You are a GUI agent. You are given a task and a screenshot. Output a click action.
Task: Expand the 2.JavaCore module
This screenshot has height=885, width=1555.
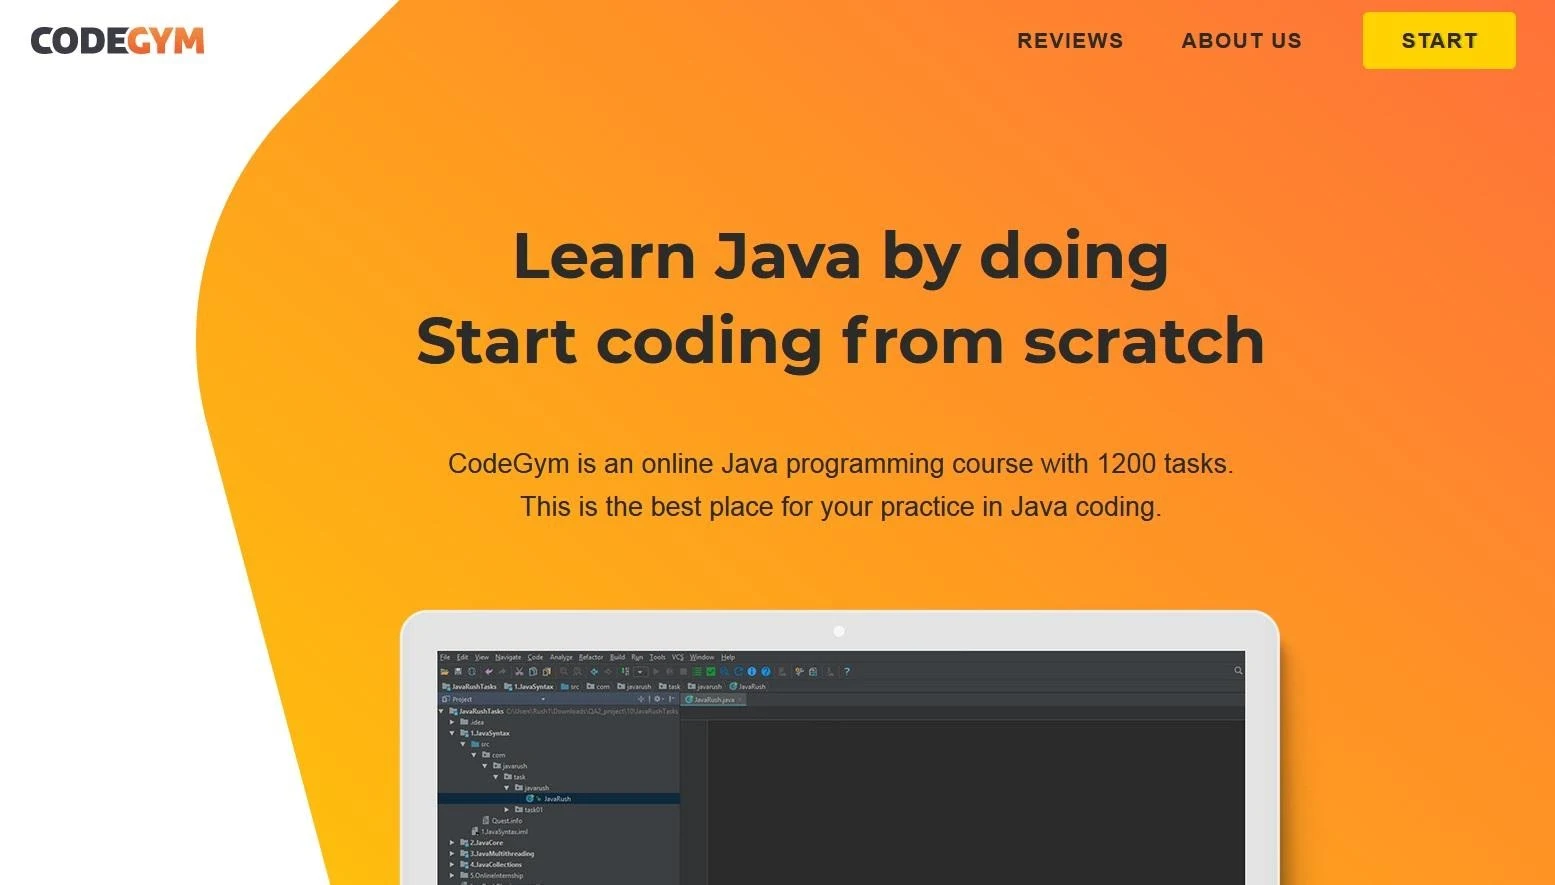[452, 842]
